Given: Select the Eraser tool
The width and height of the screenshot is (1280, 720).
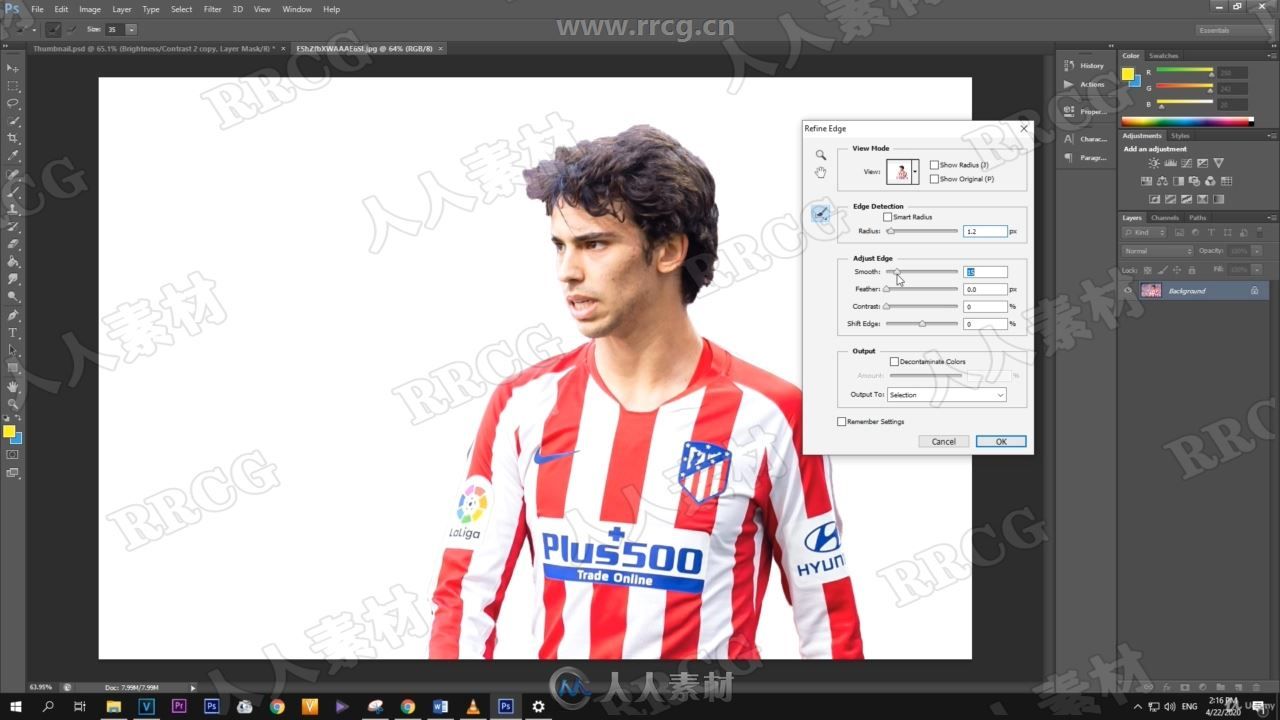Looking at the screenshot, I should point(13,244).
